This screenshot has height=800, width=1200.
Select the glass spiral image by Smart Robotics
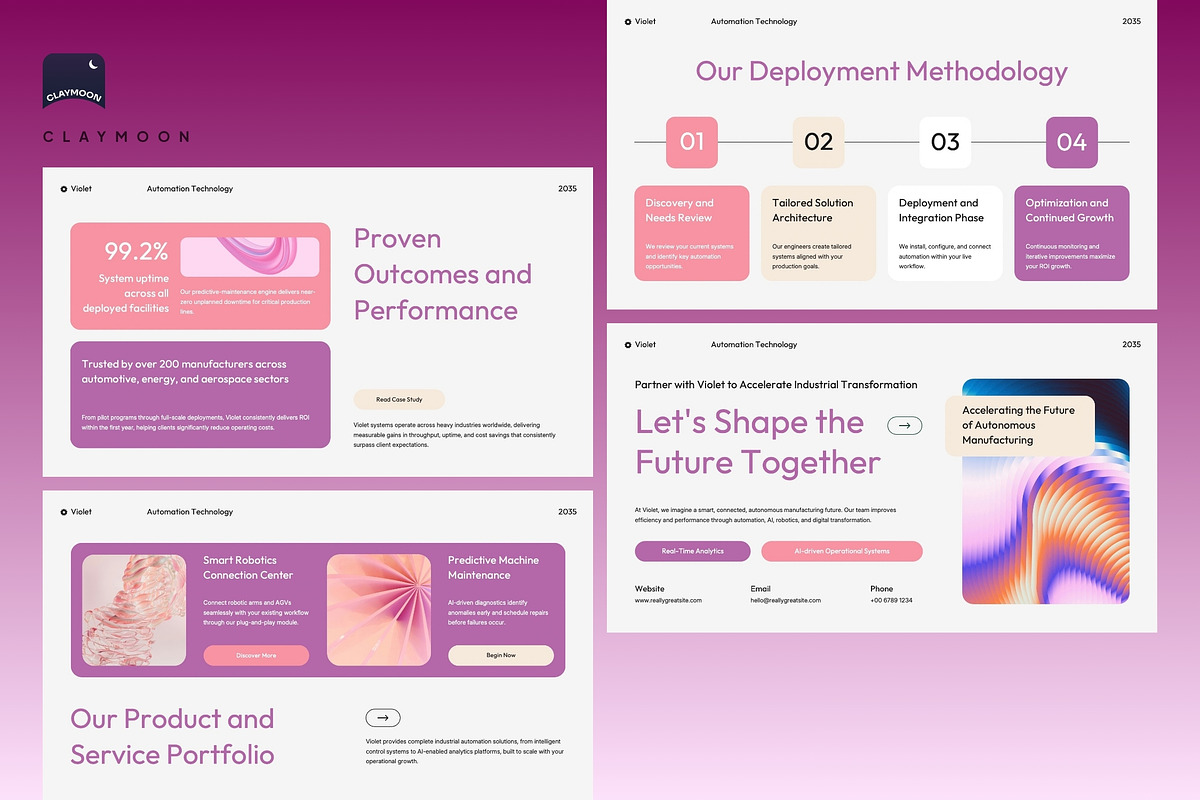pyautogui.click(x=134, y=610)
